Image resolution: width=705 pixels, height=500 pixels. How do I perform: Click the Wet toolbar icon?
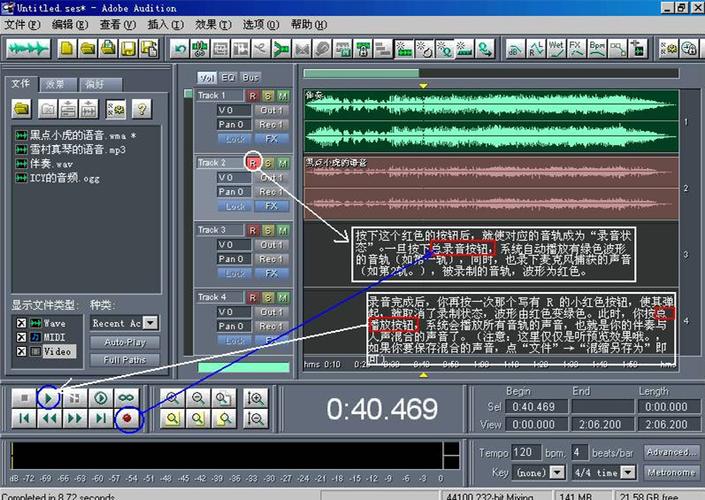[556, 49]
